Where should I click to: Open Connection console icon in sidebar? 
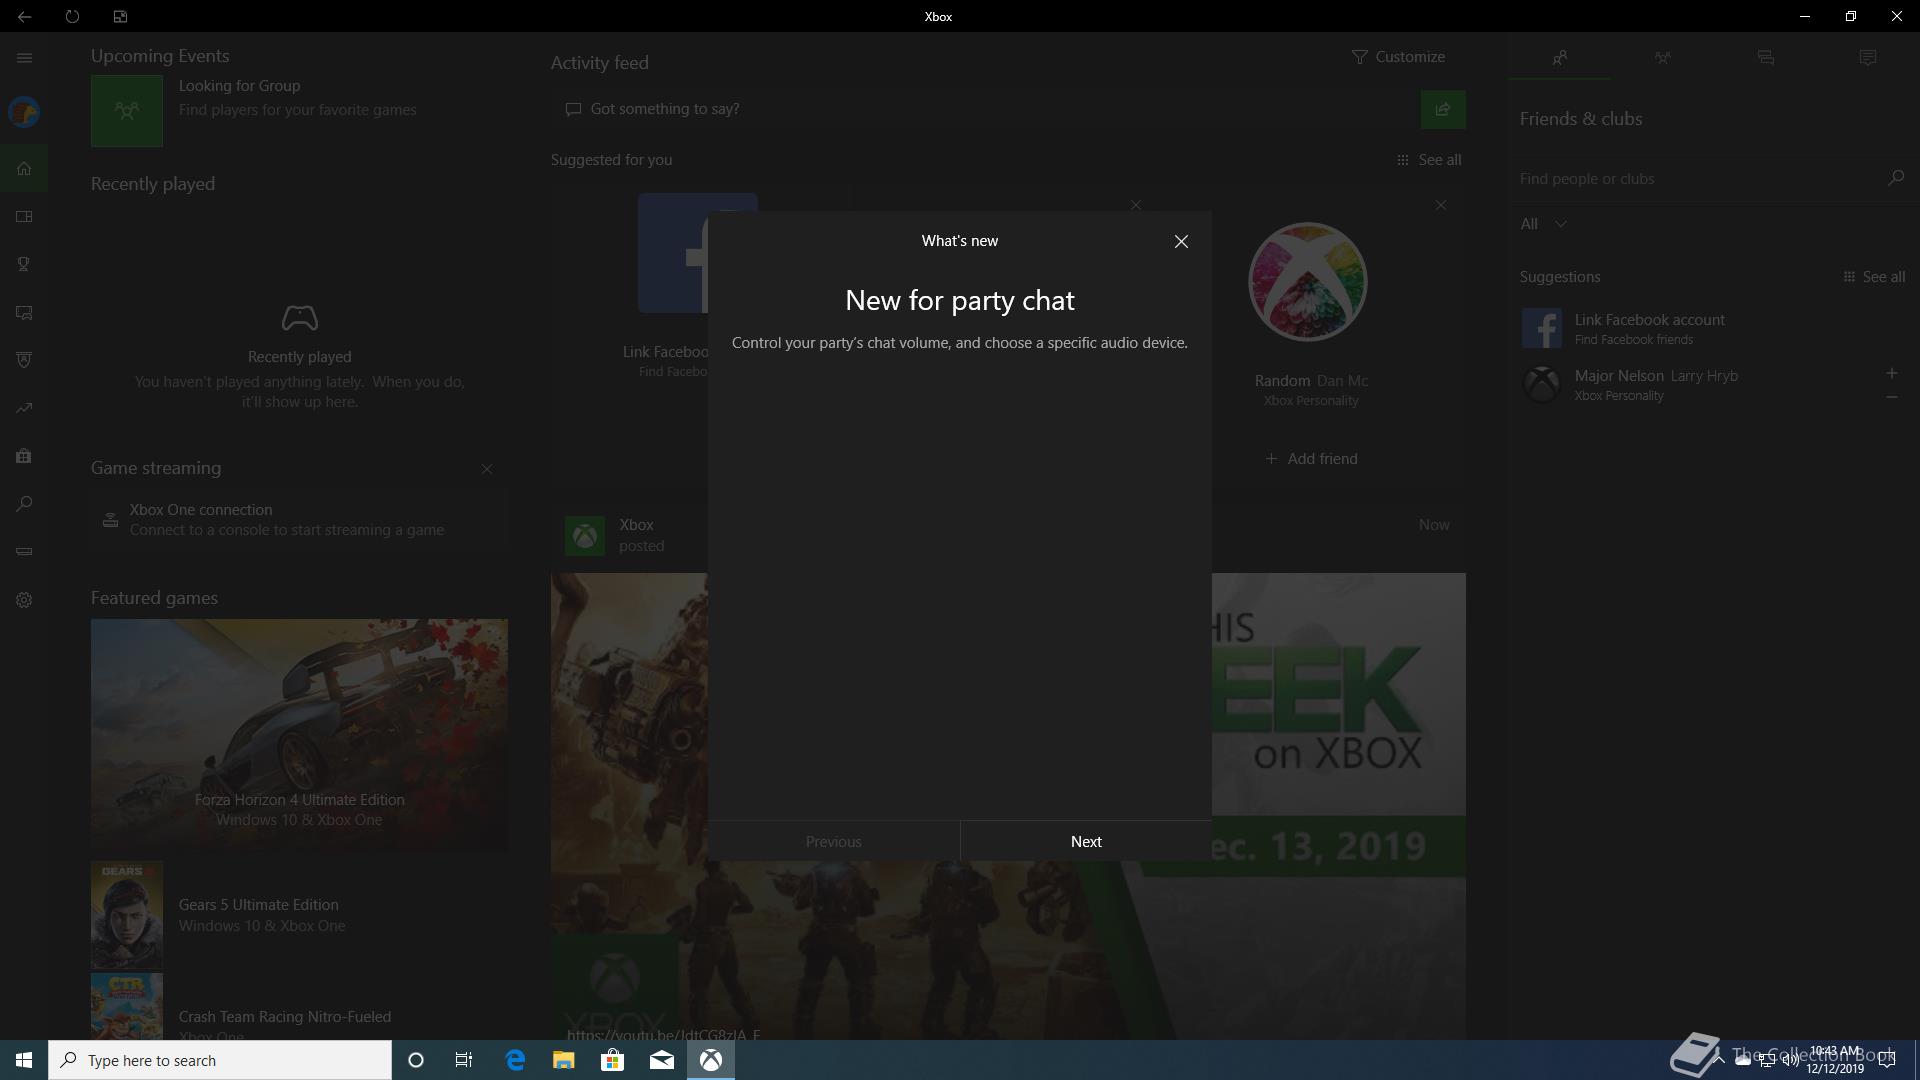click(24, 552)
